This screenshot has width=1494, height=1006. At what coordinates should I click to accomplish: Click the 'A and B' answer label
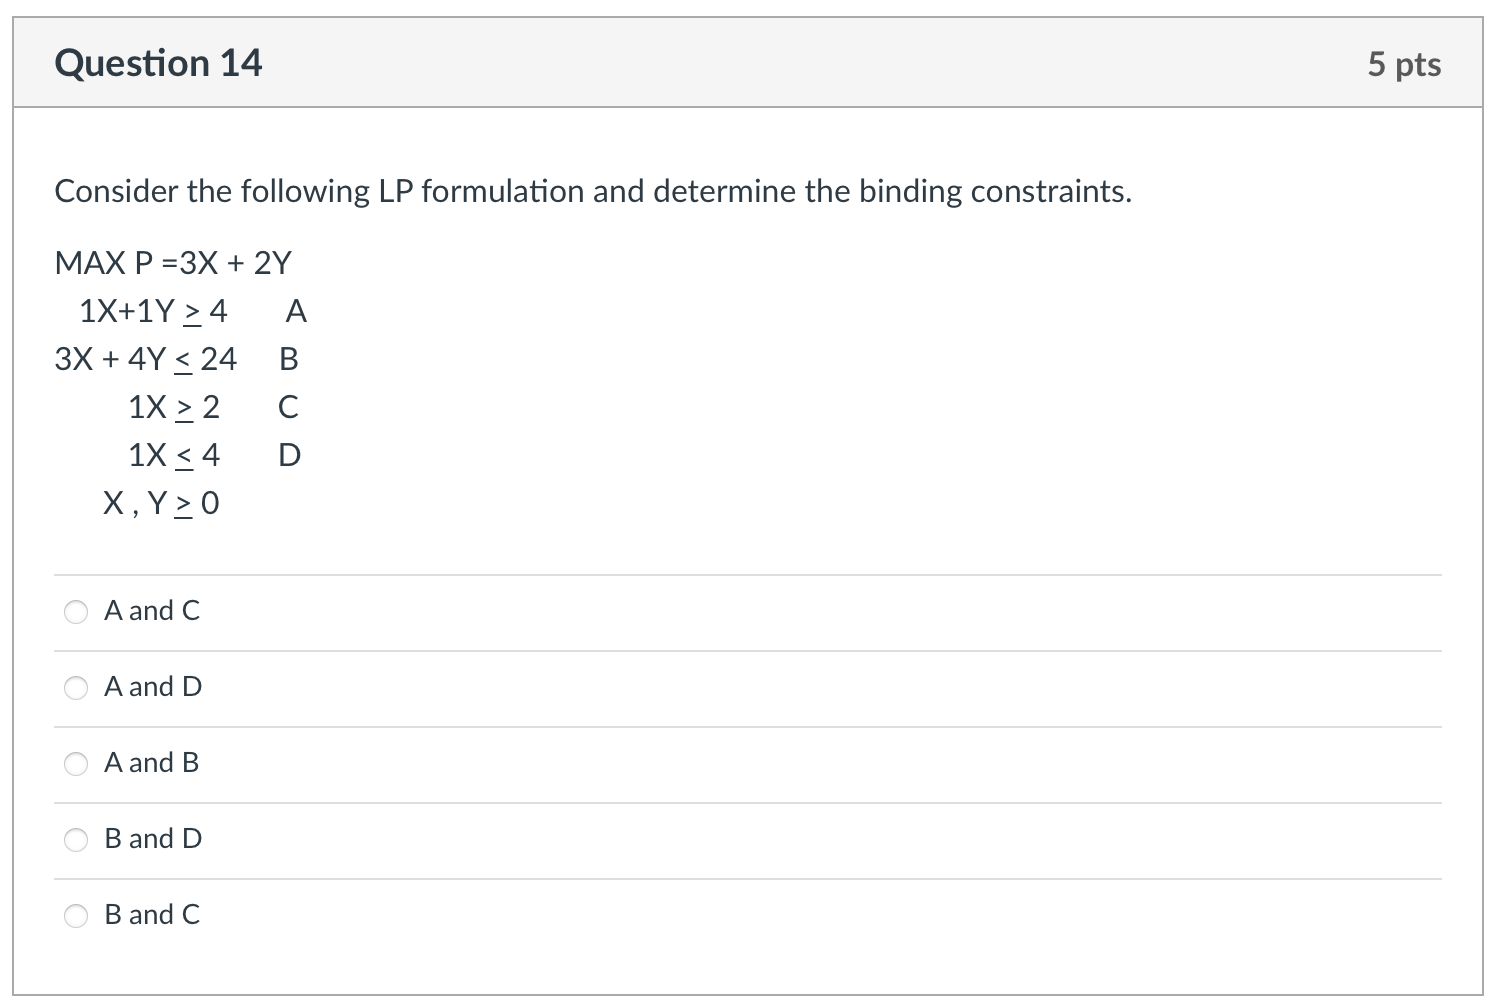(151, 763)
